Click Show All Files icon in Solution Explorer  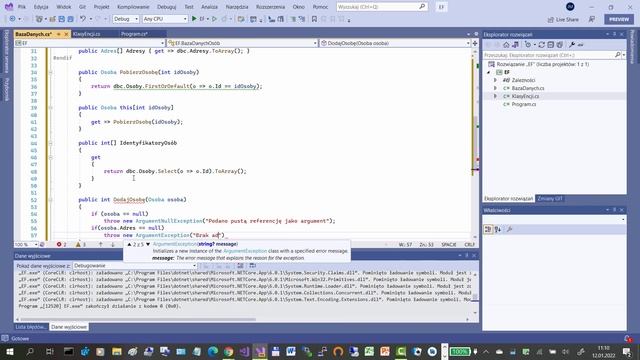pos(560,44)
